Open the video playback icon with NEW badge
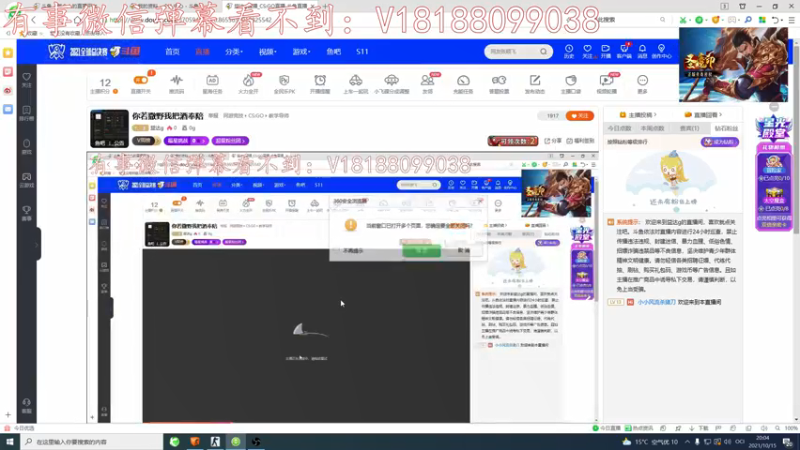This screenshot has height=450, width=800. (x=606, y=81)
